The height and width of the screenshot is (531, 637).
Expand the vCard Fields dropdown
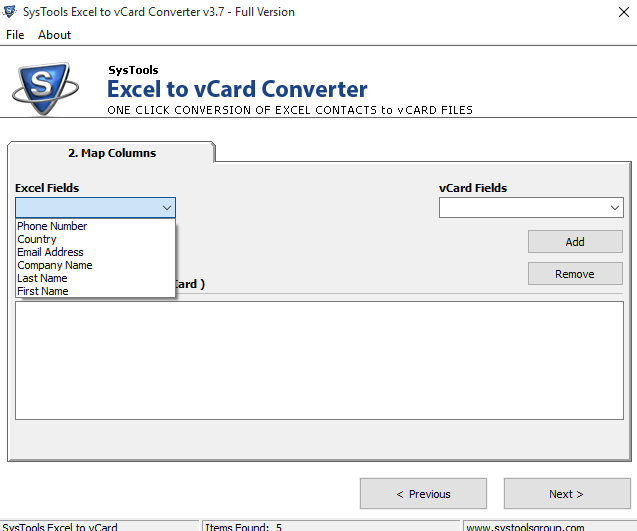[531, 208]
